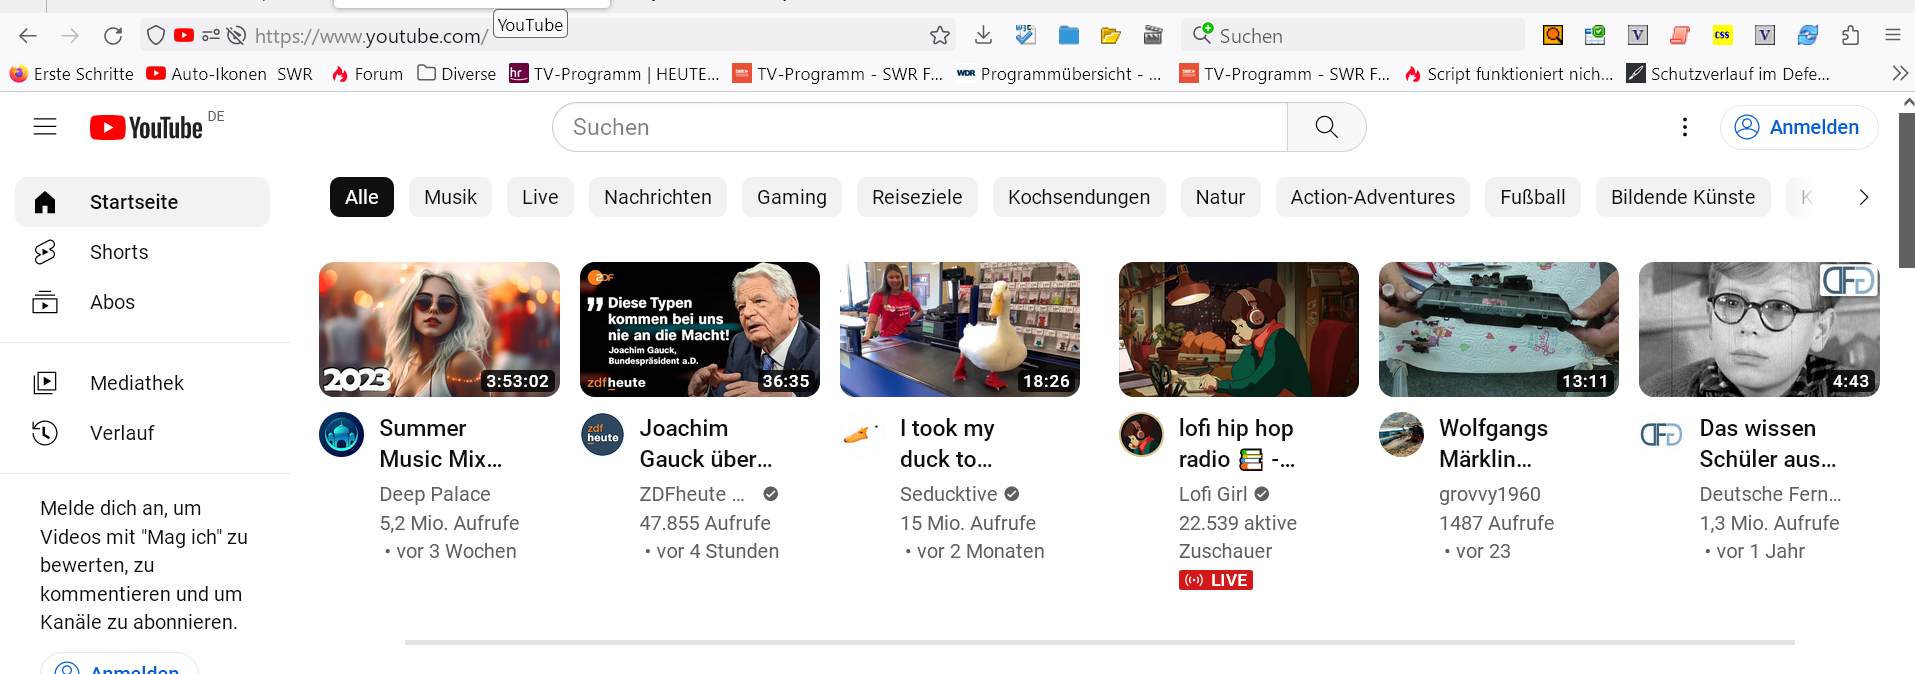Screen dimensions: 1915x674
Task: Reload the page in browser
Action: [x=113, y=36]
